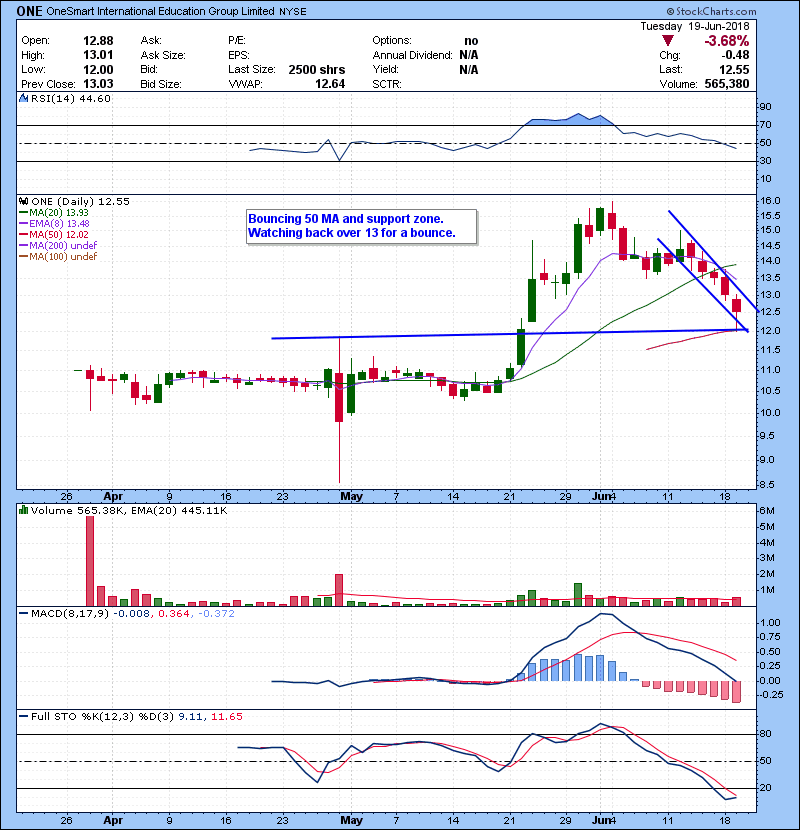Click the SCTR label
Image resolution: width=800 pixels, height=830 pixels.
[x=387, y=84]
